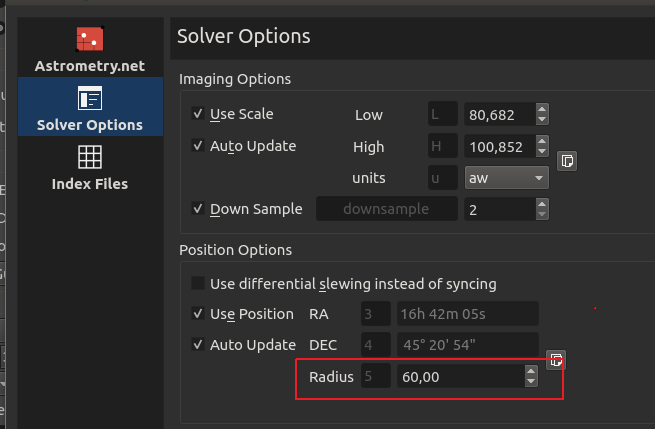Disable the imaging Auto Update checkbox
The image size is (655, 429).
(x=198, y=146)
